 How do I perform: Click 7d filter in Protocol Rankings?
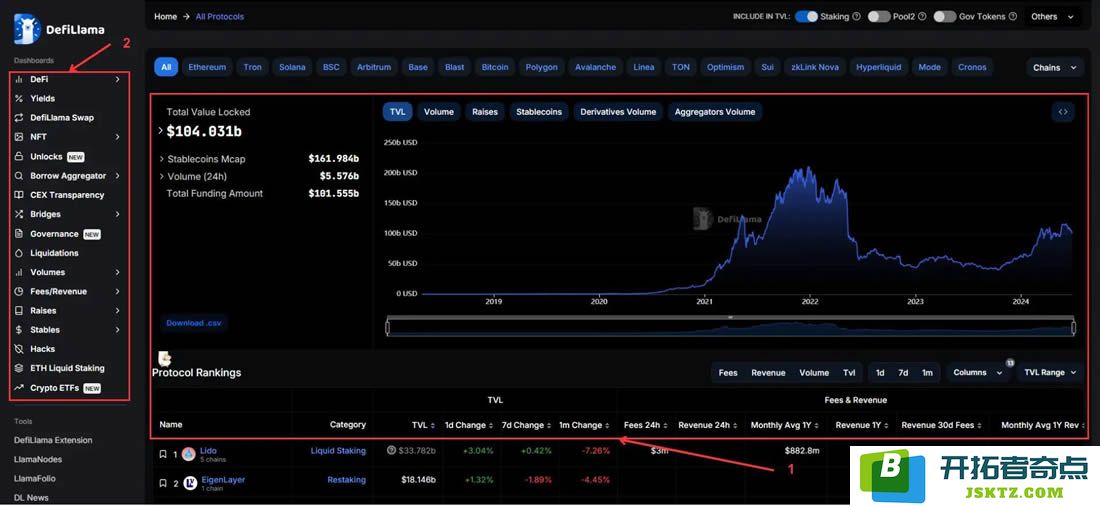click(903, 373)
